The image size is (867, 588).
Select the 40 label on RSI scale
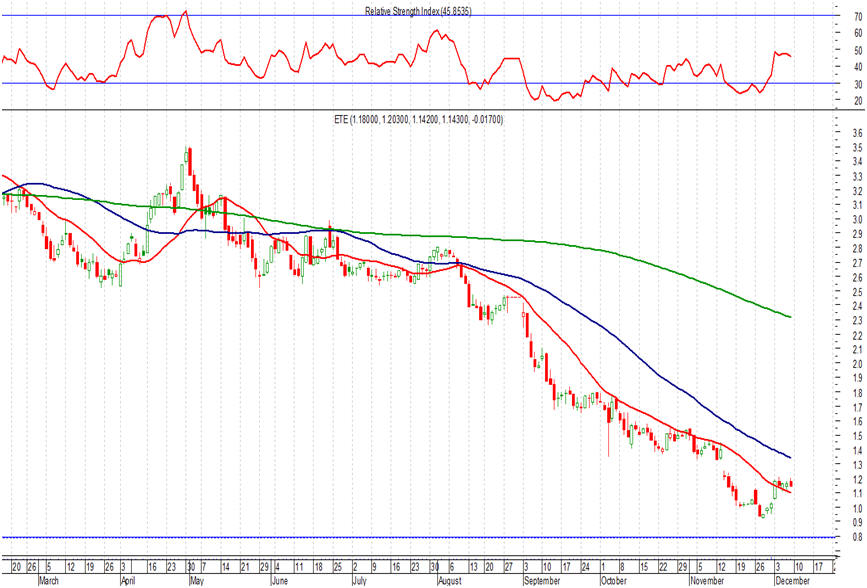858,67
